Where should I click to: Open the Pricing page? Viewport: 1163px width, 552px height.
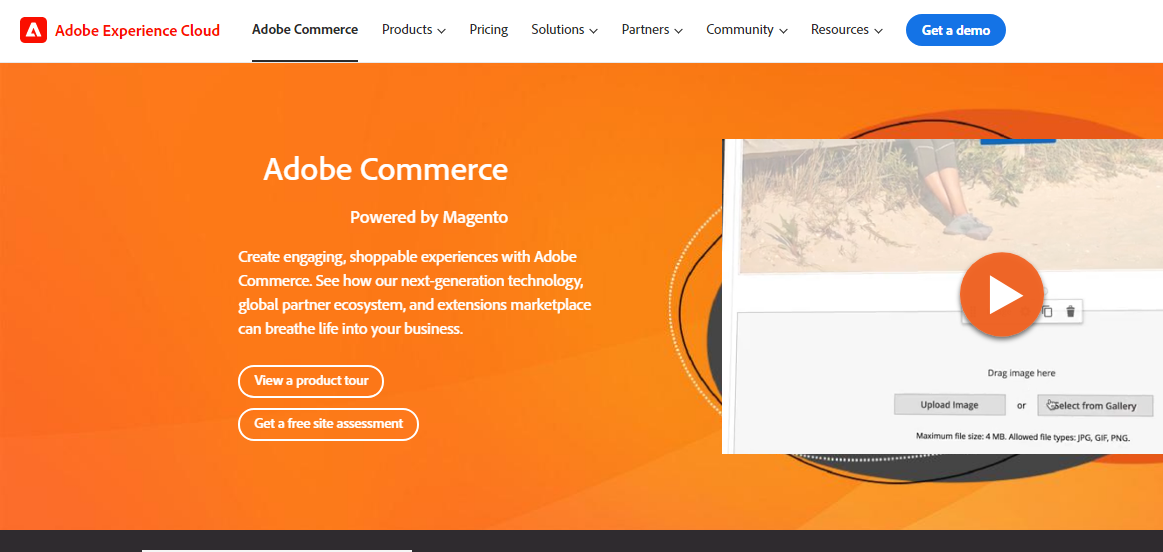pyautogui.click(x=489, y=30)
